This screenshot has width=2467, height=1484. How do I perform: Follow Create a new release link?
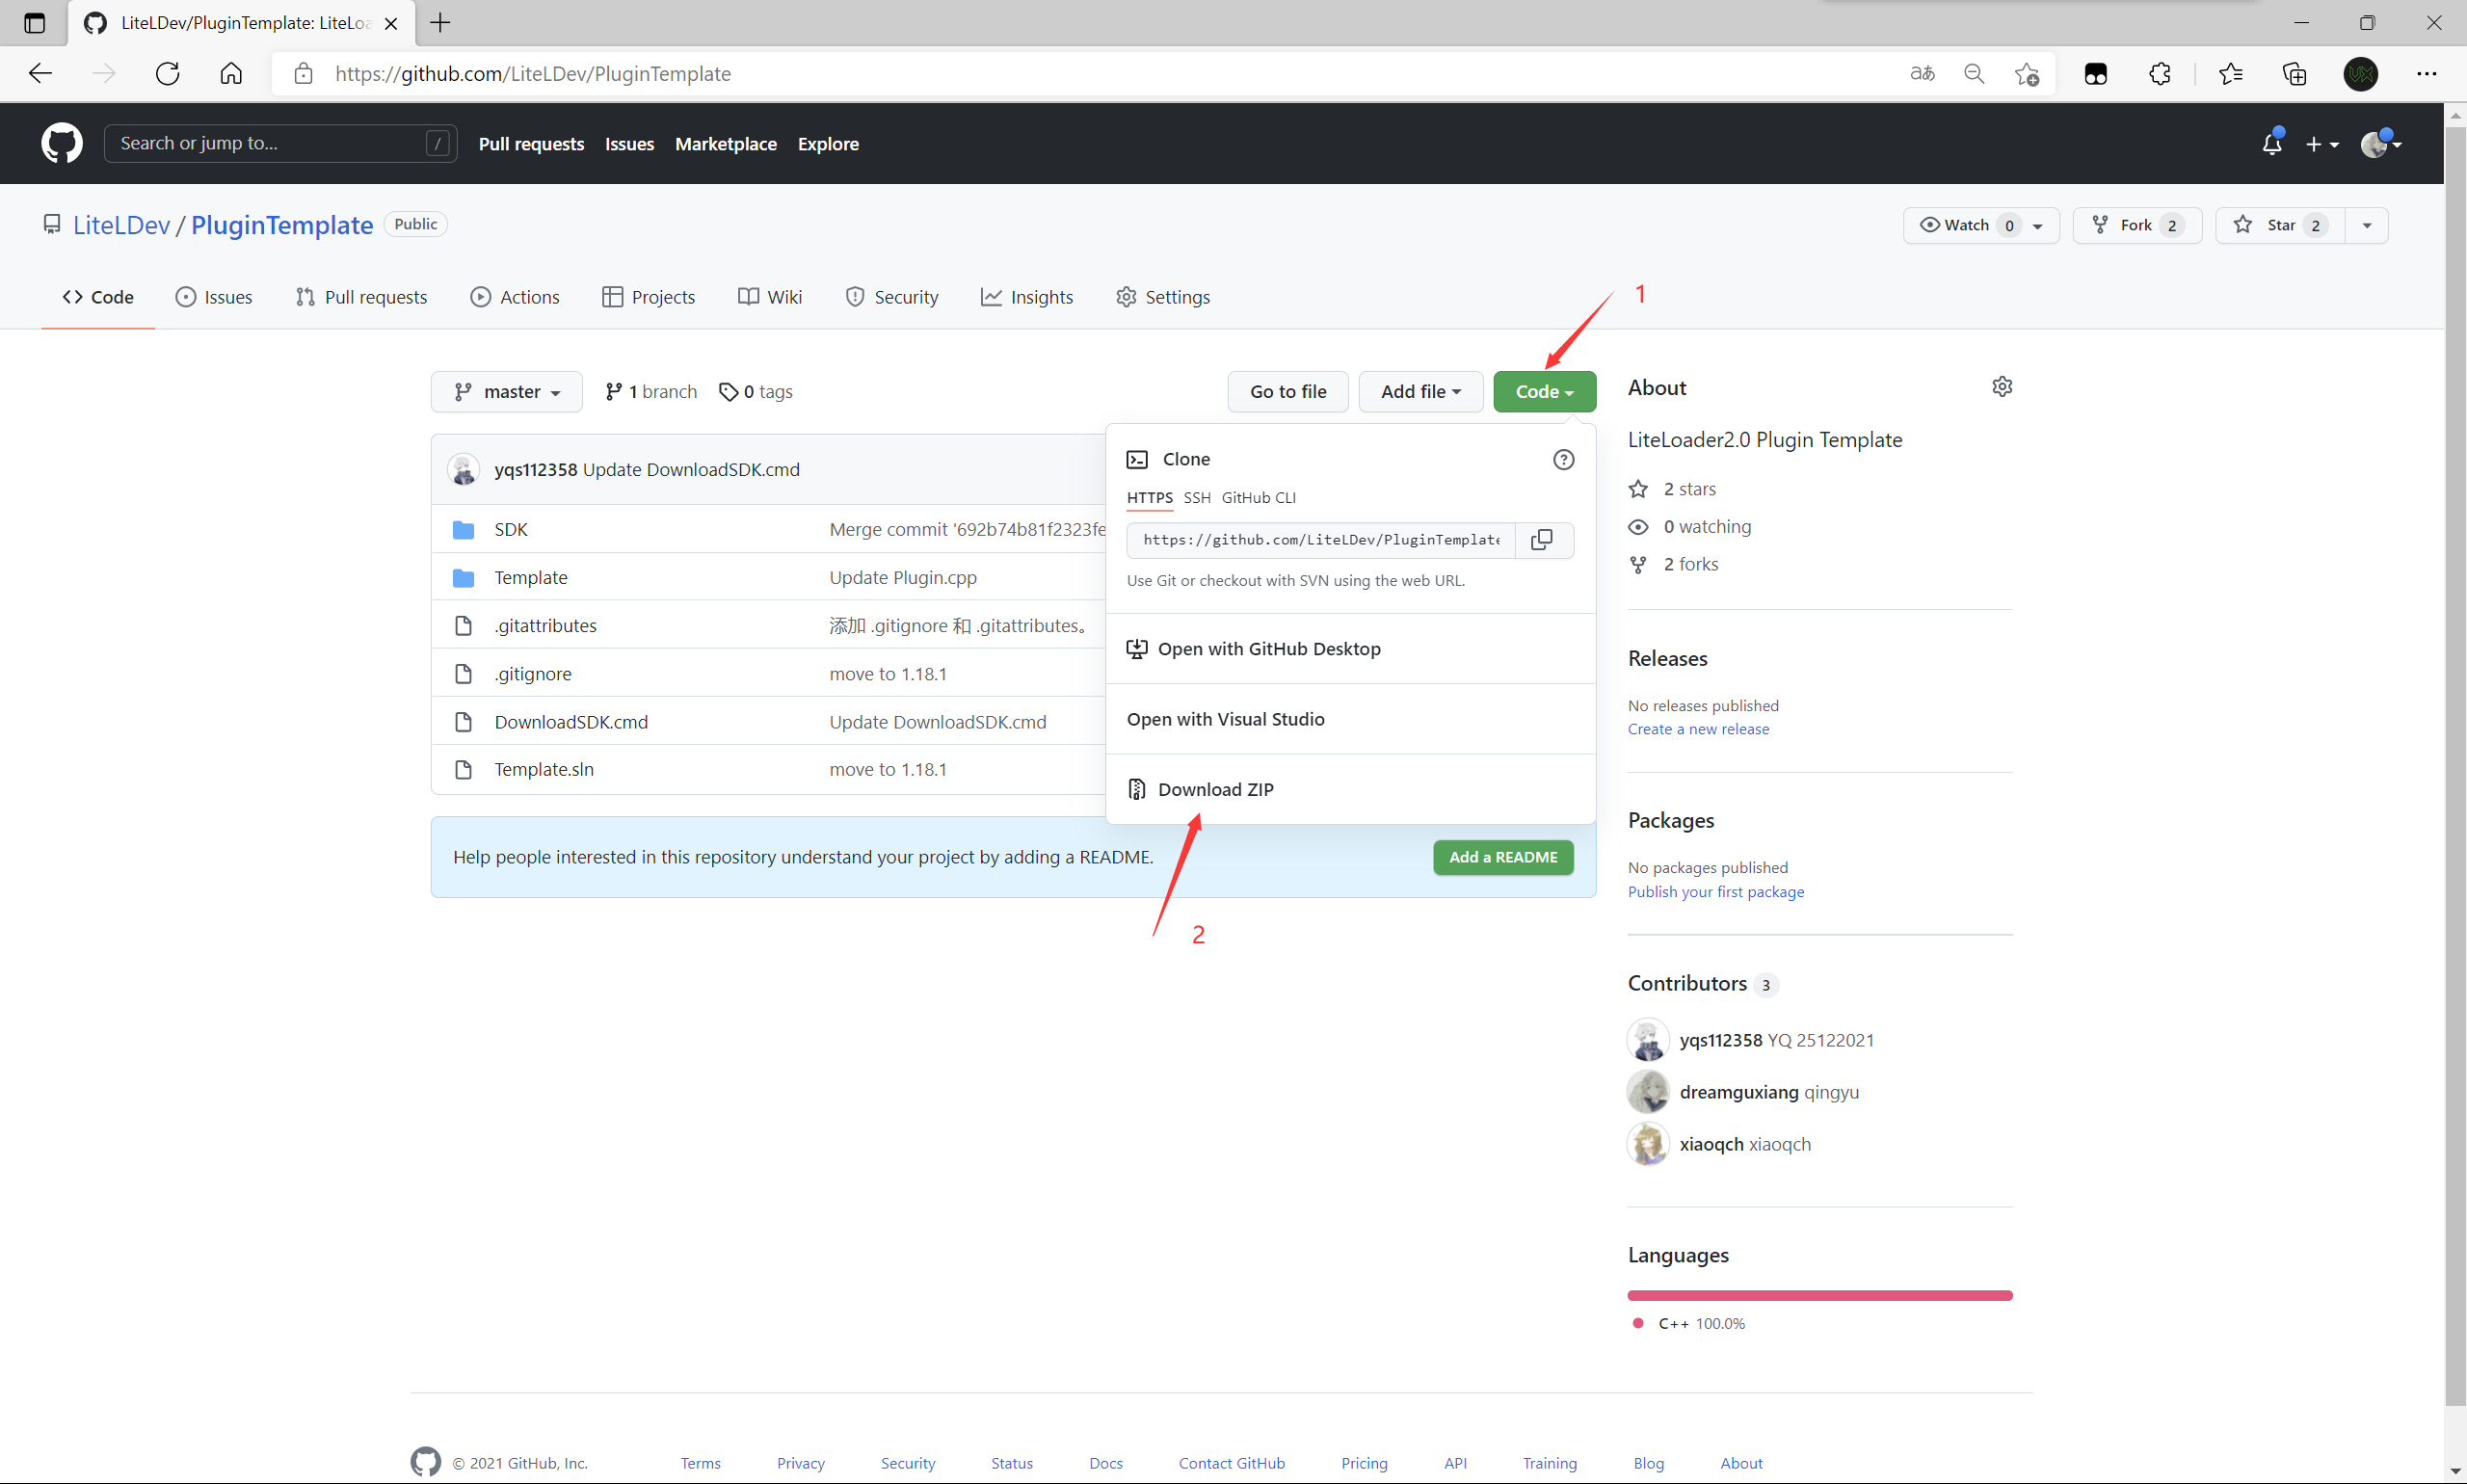coord(1698,729)
